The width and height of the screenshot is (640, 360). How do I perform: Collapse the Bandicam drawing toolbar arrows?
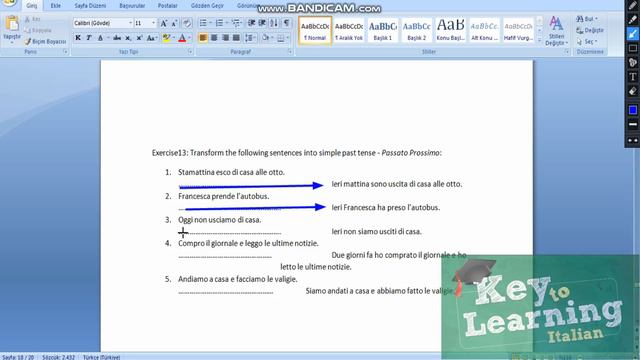tap(633, 140)
